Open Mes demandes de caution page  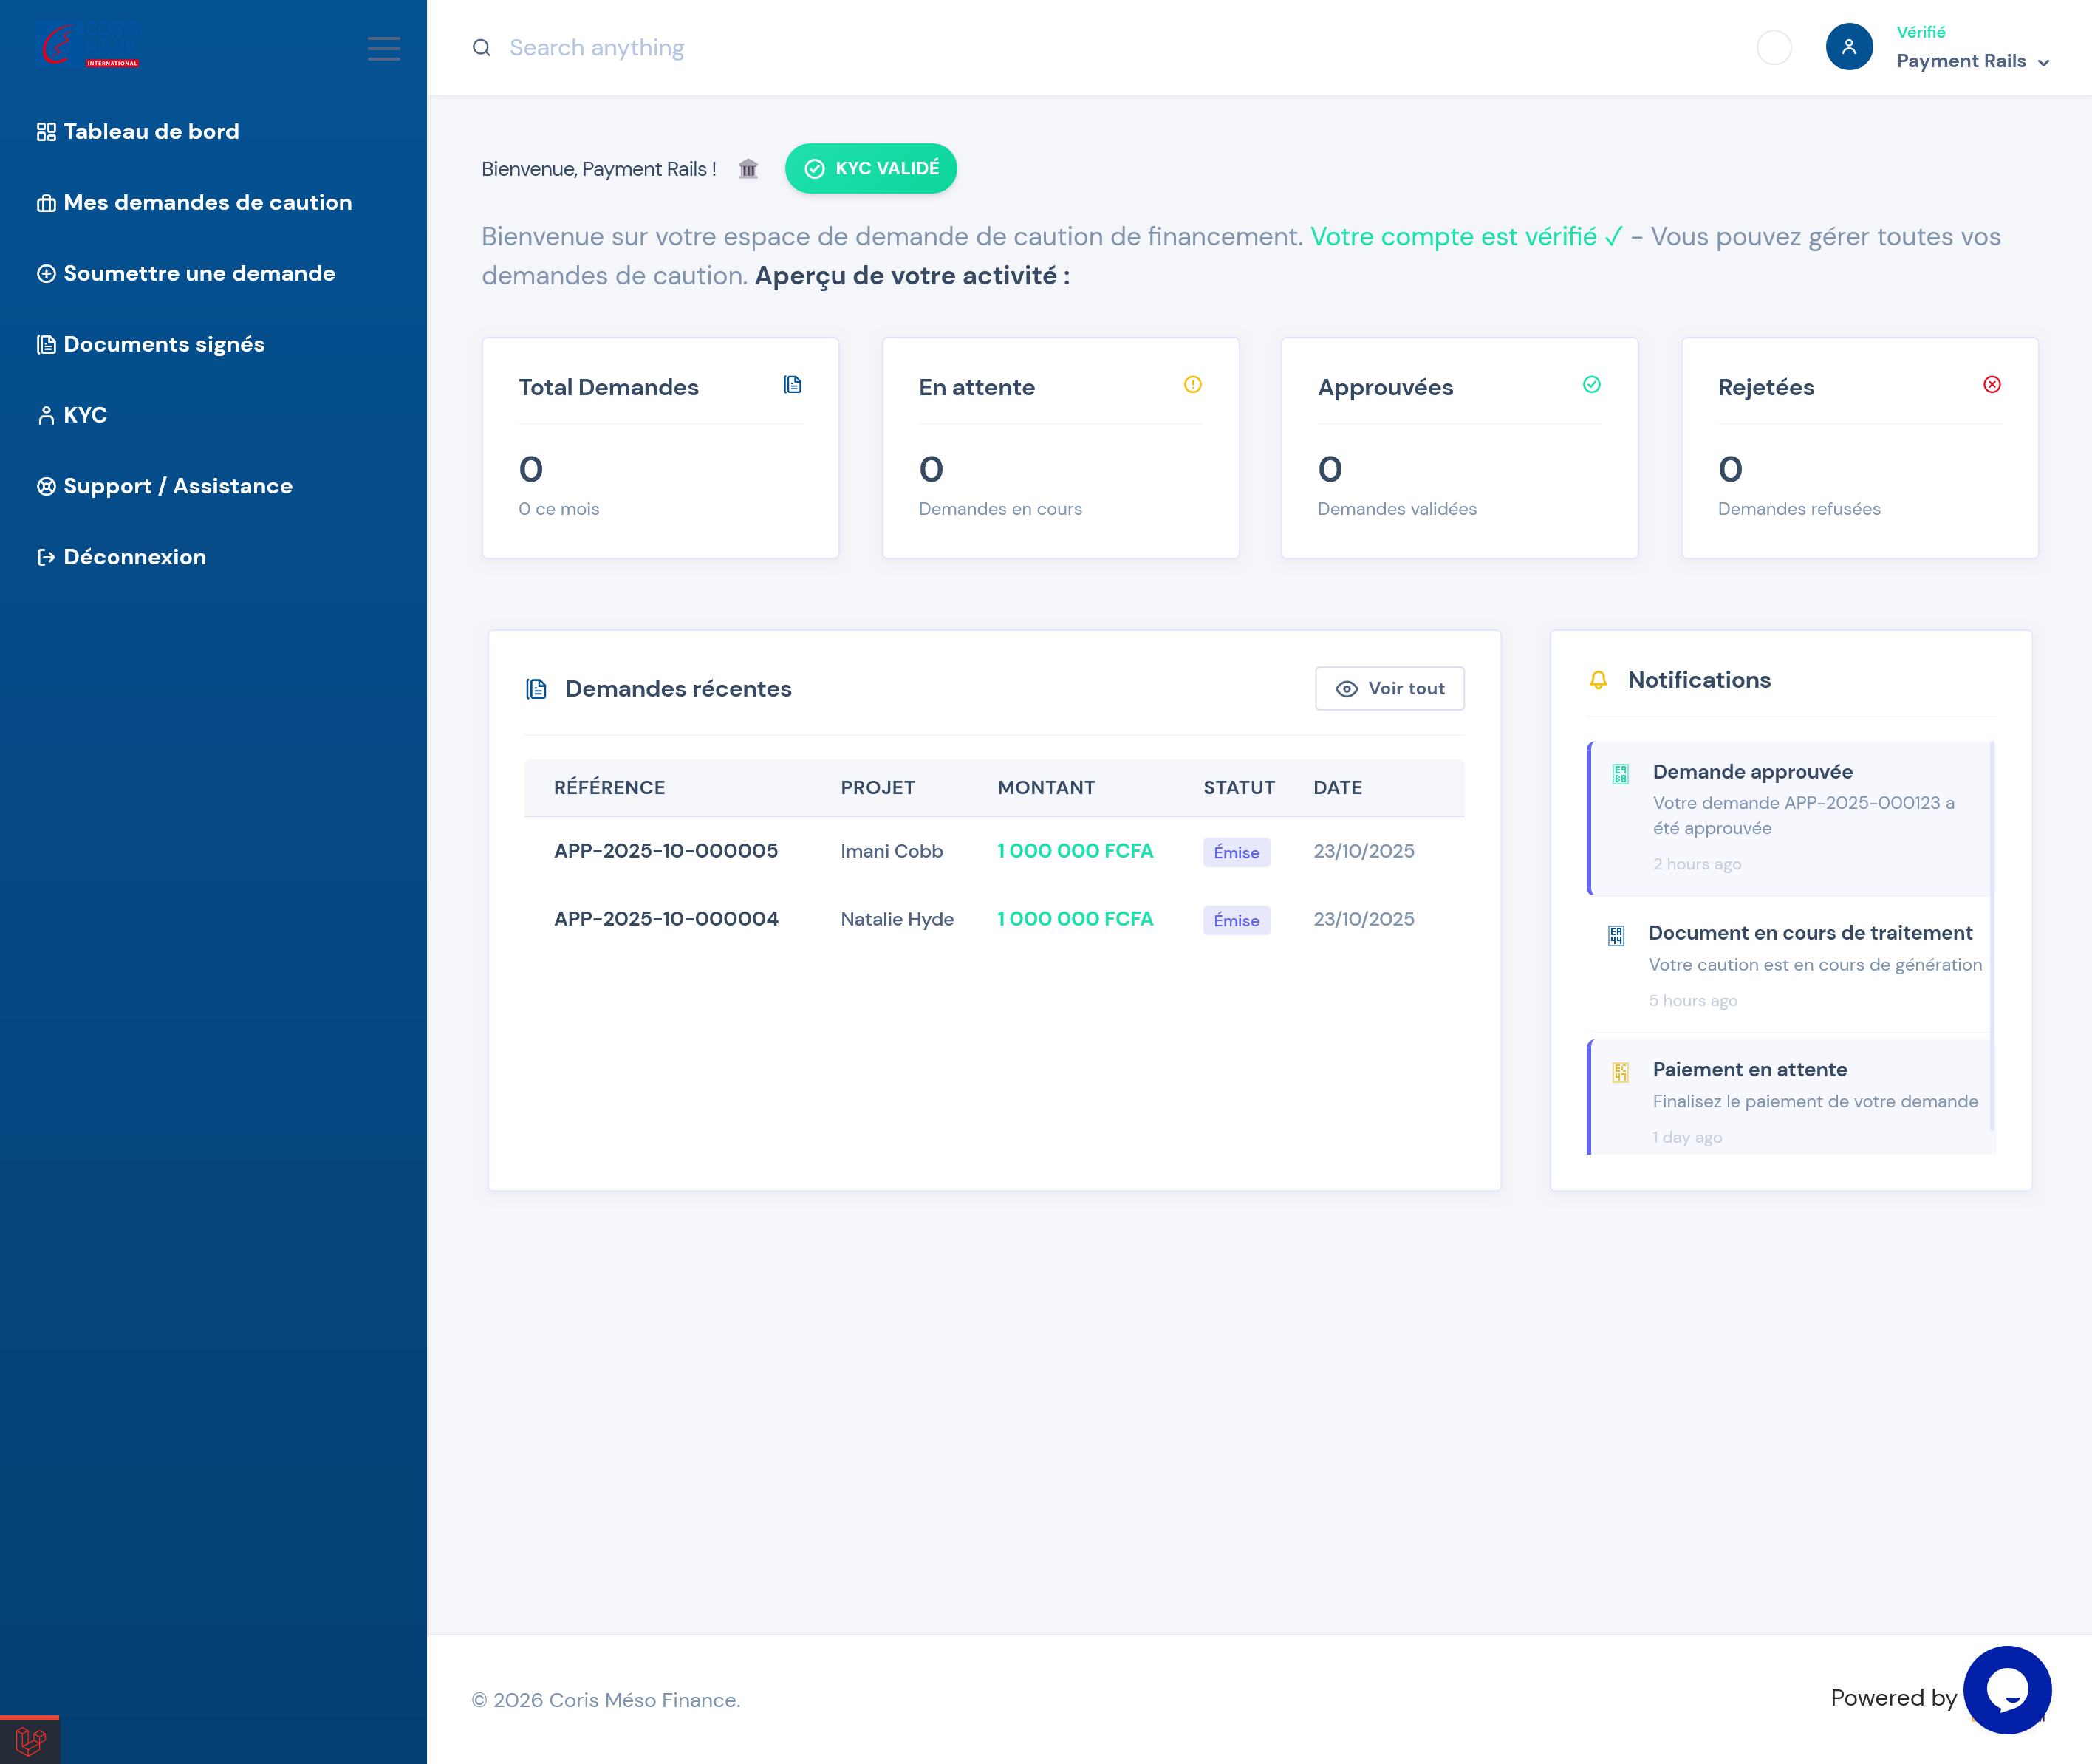206,203
